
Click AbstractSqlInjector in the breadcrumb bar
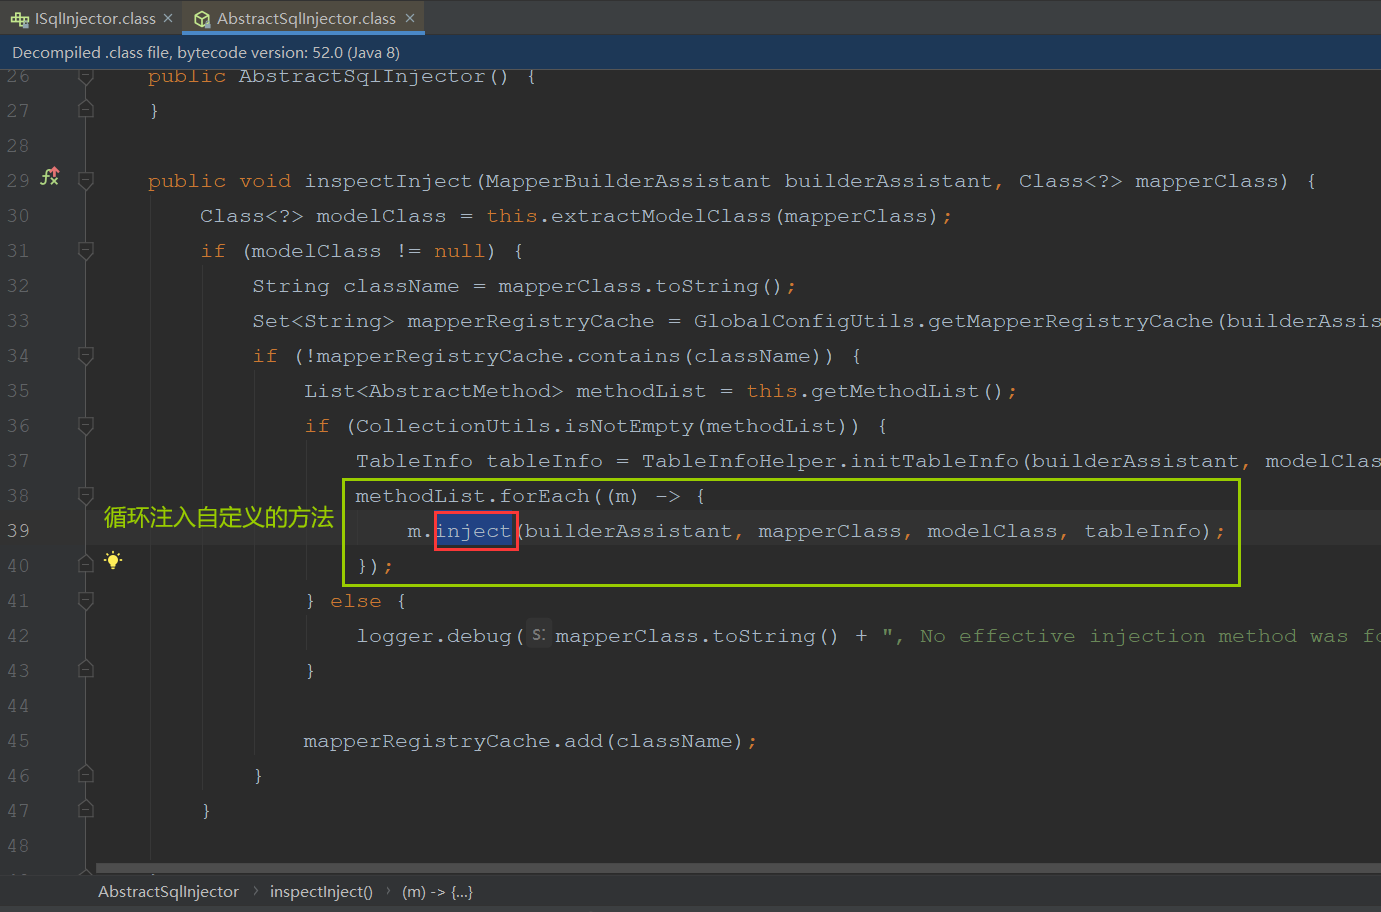coord(168,892)
